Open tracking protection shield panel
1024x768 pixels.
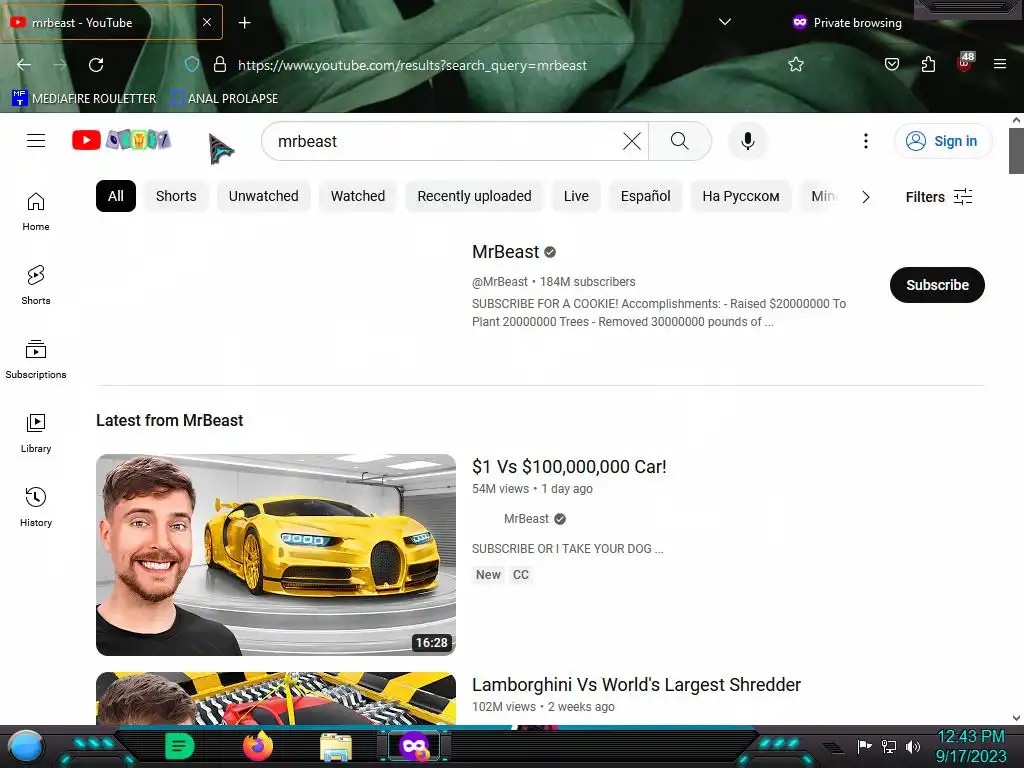(191, 65)
